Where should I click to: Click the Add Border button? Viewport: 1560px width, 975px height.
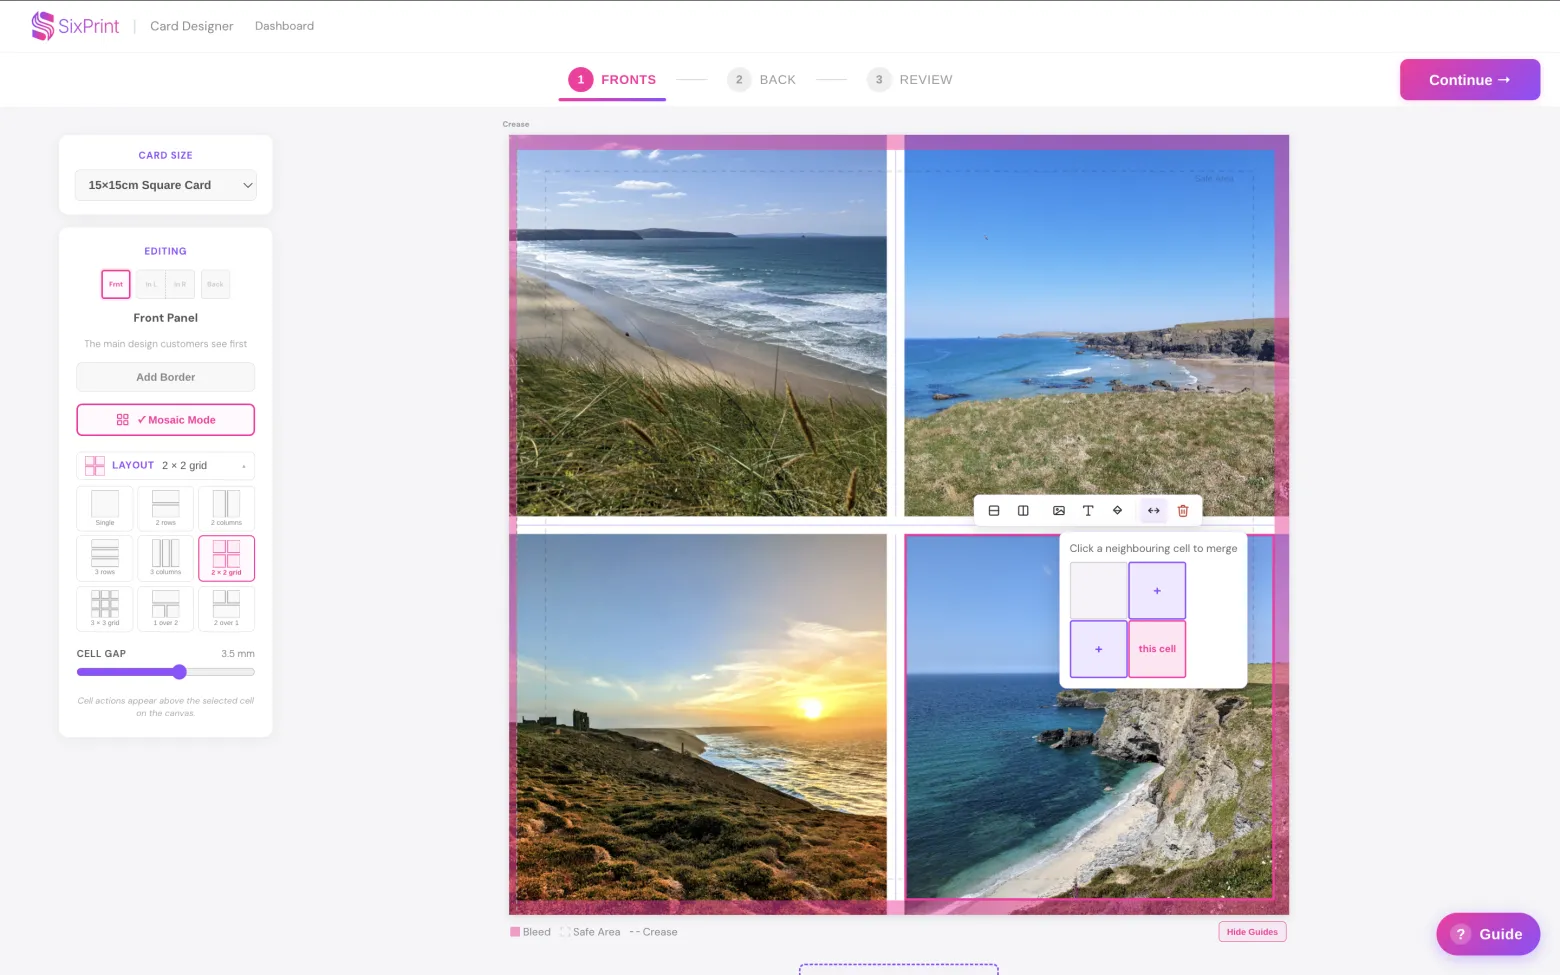point(166,377)
